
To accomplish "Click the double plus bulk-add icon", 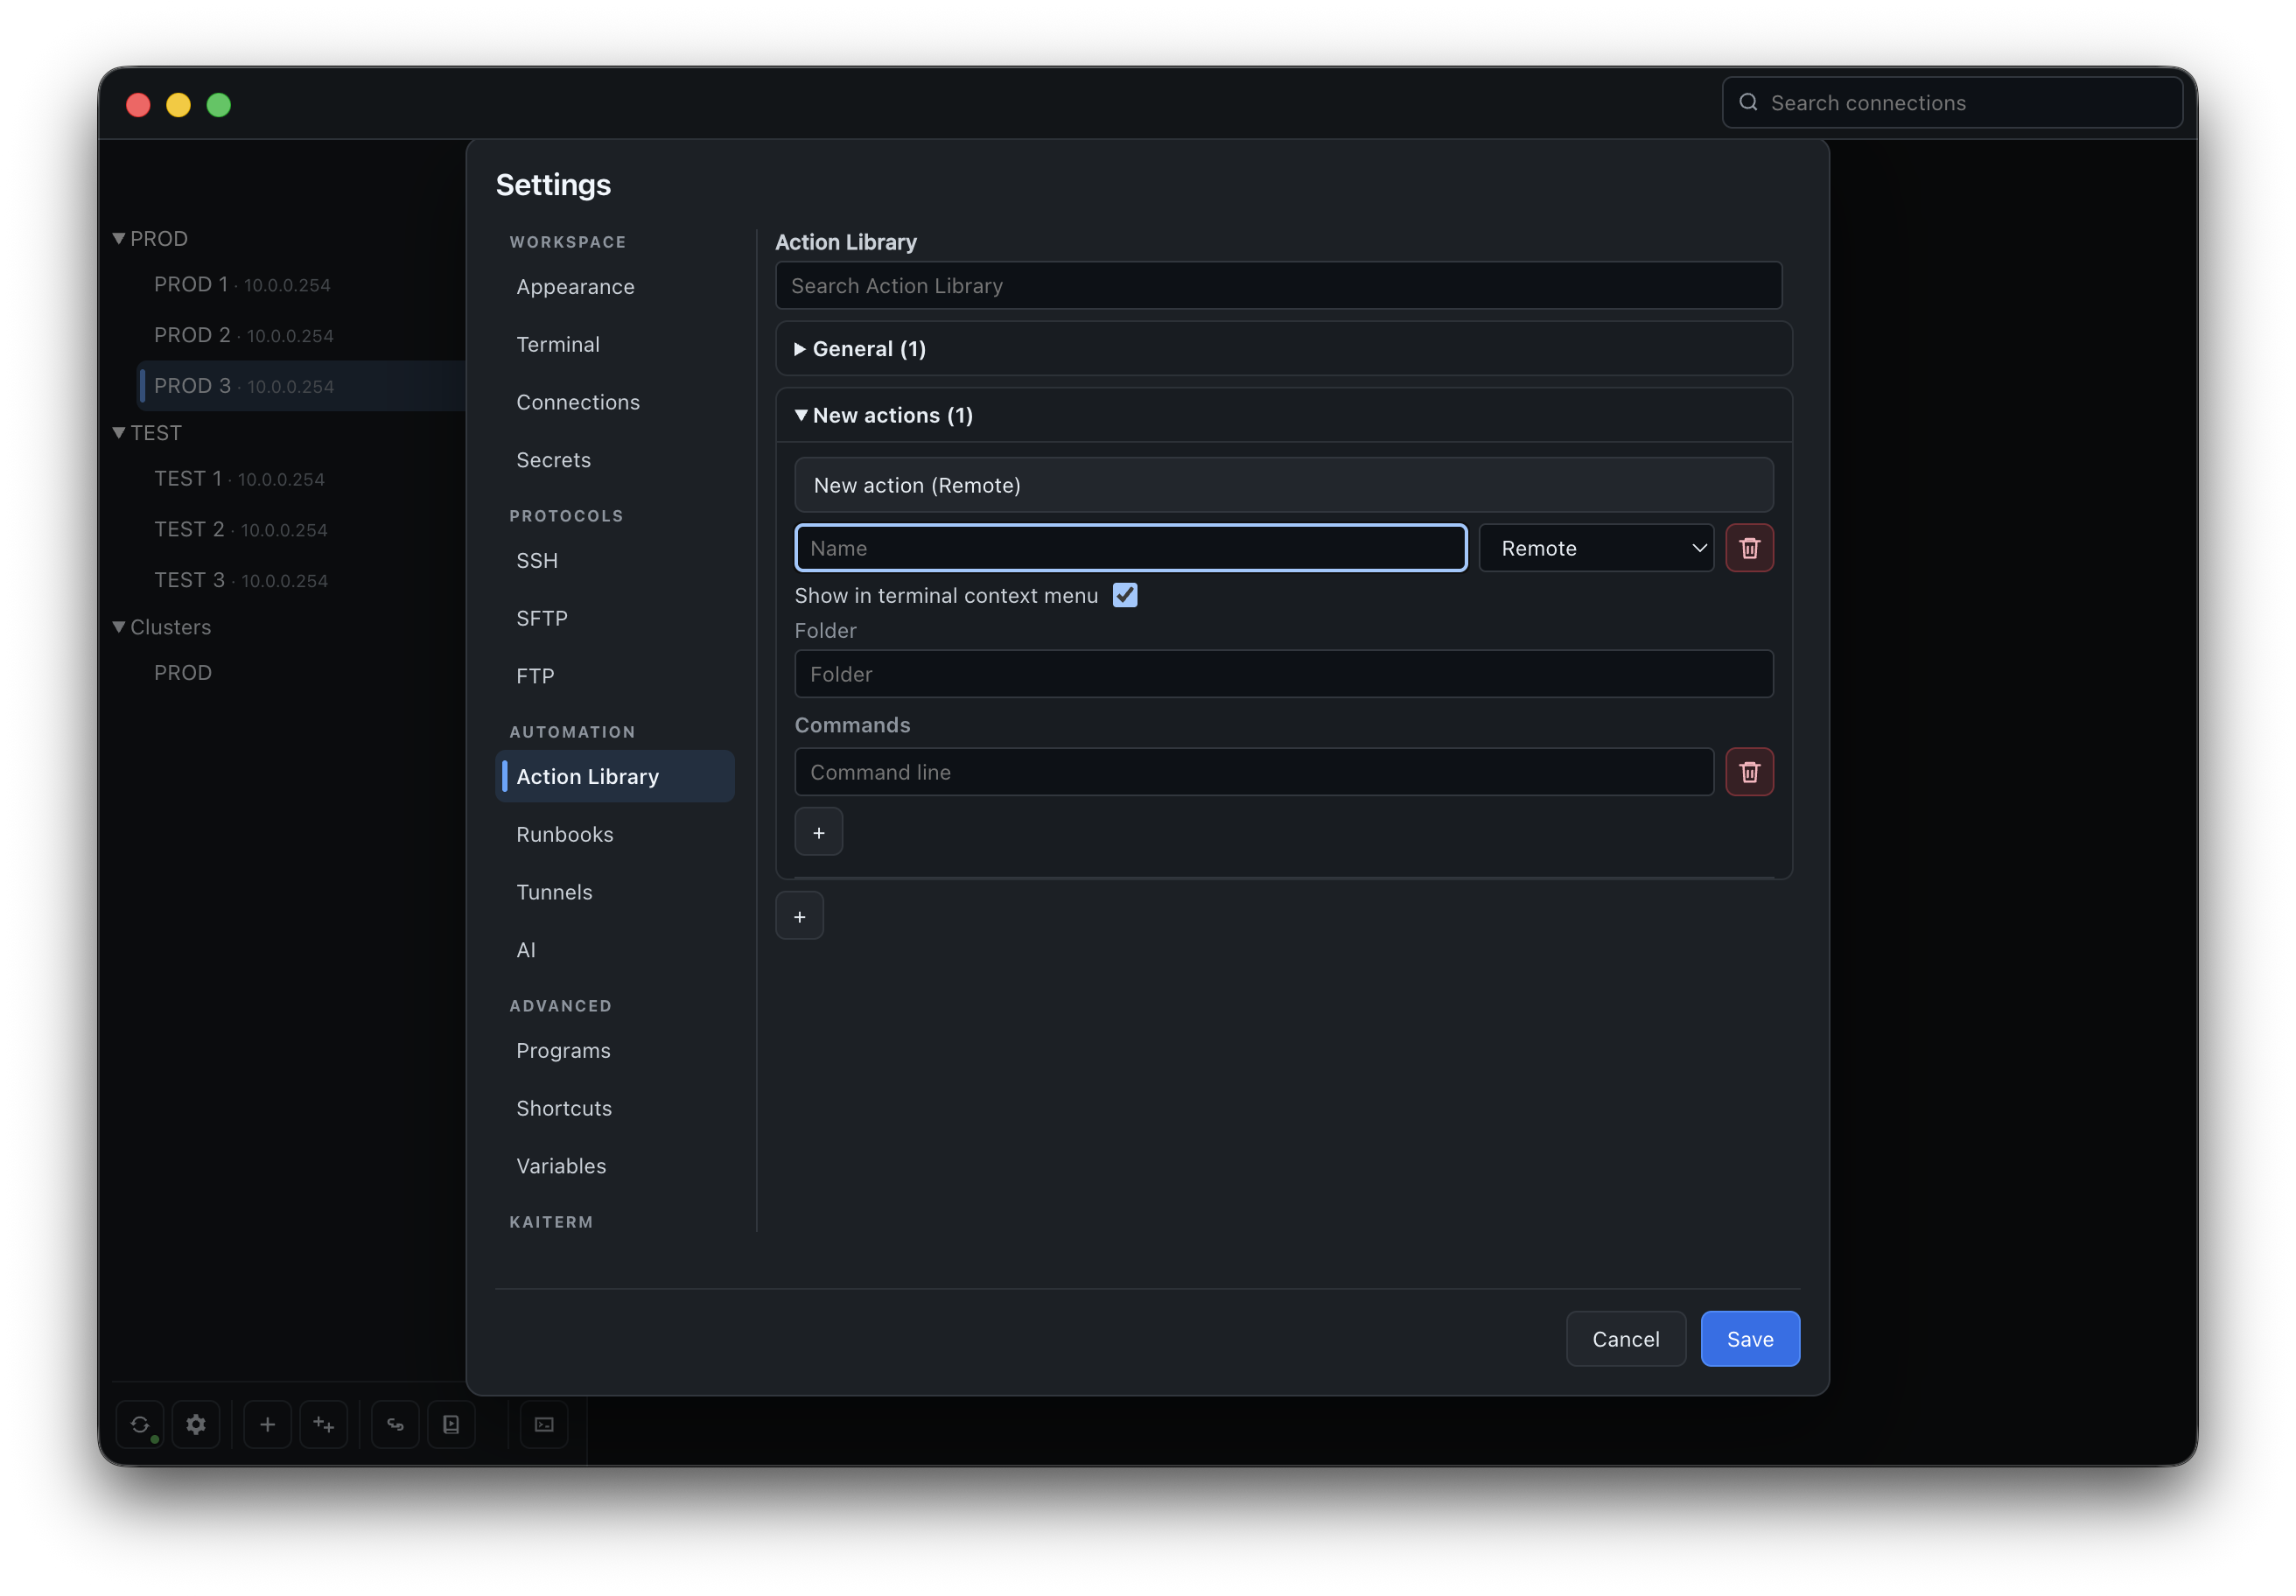I will [x=324, y=1424].
